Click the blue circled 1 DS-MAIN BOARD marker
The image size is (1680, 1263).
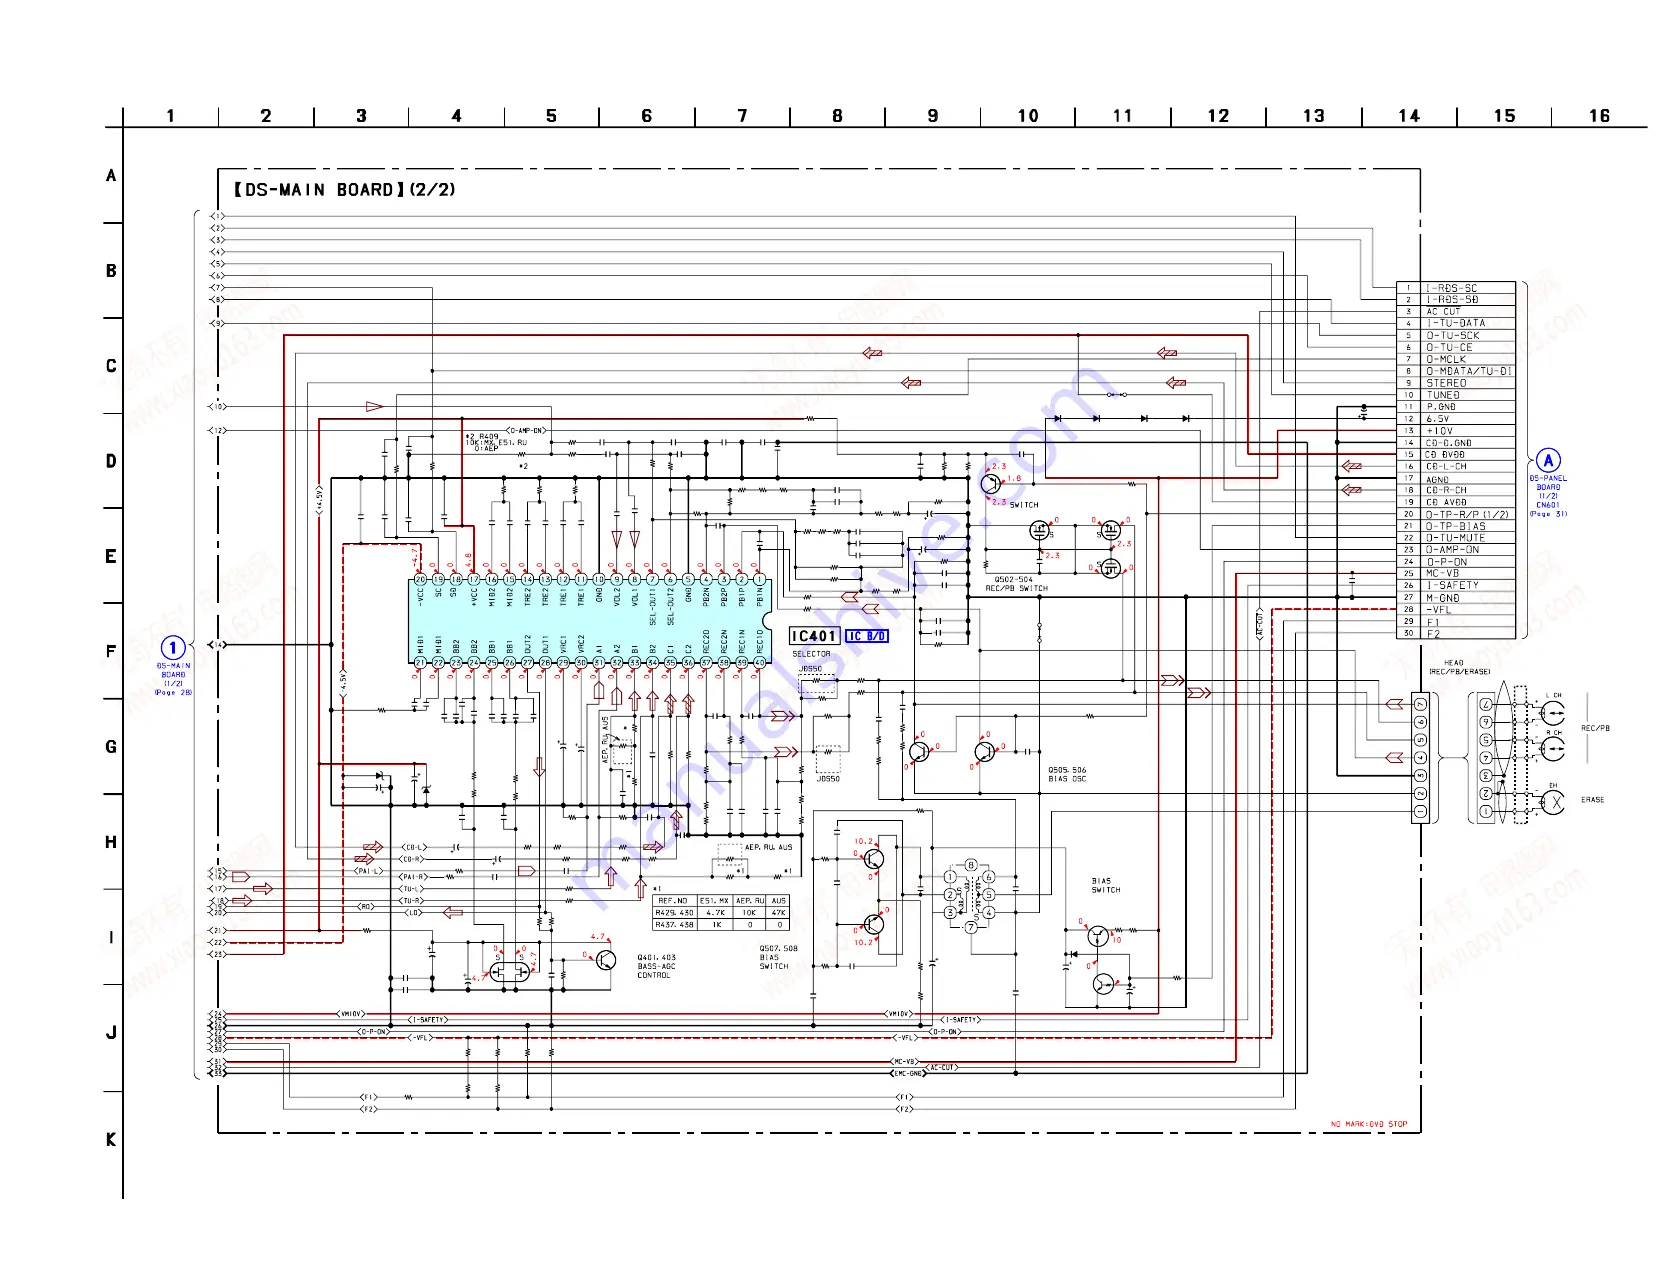point(173,648)
